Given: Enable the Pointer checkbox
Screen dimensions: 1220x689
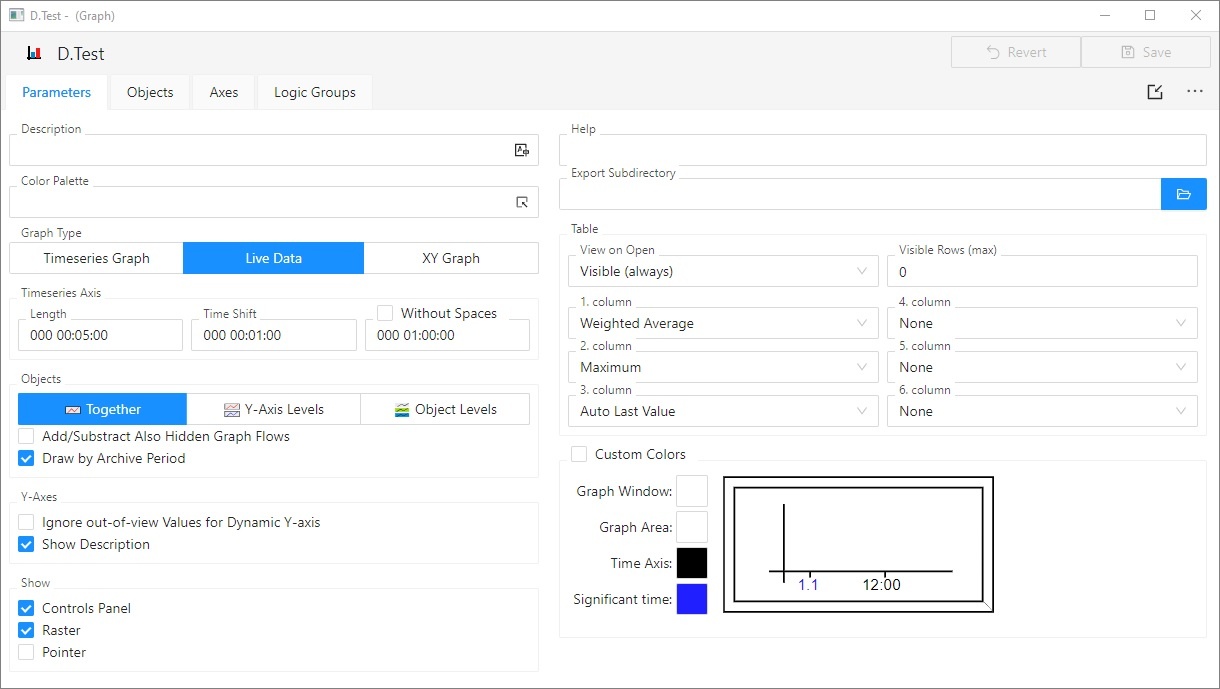Looking at the screenshot, I should point(26,652).
